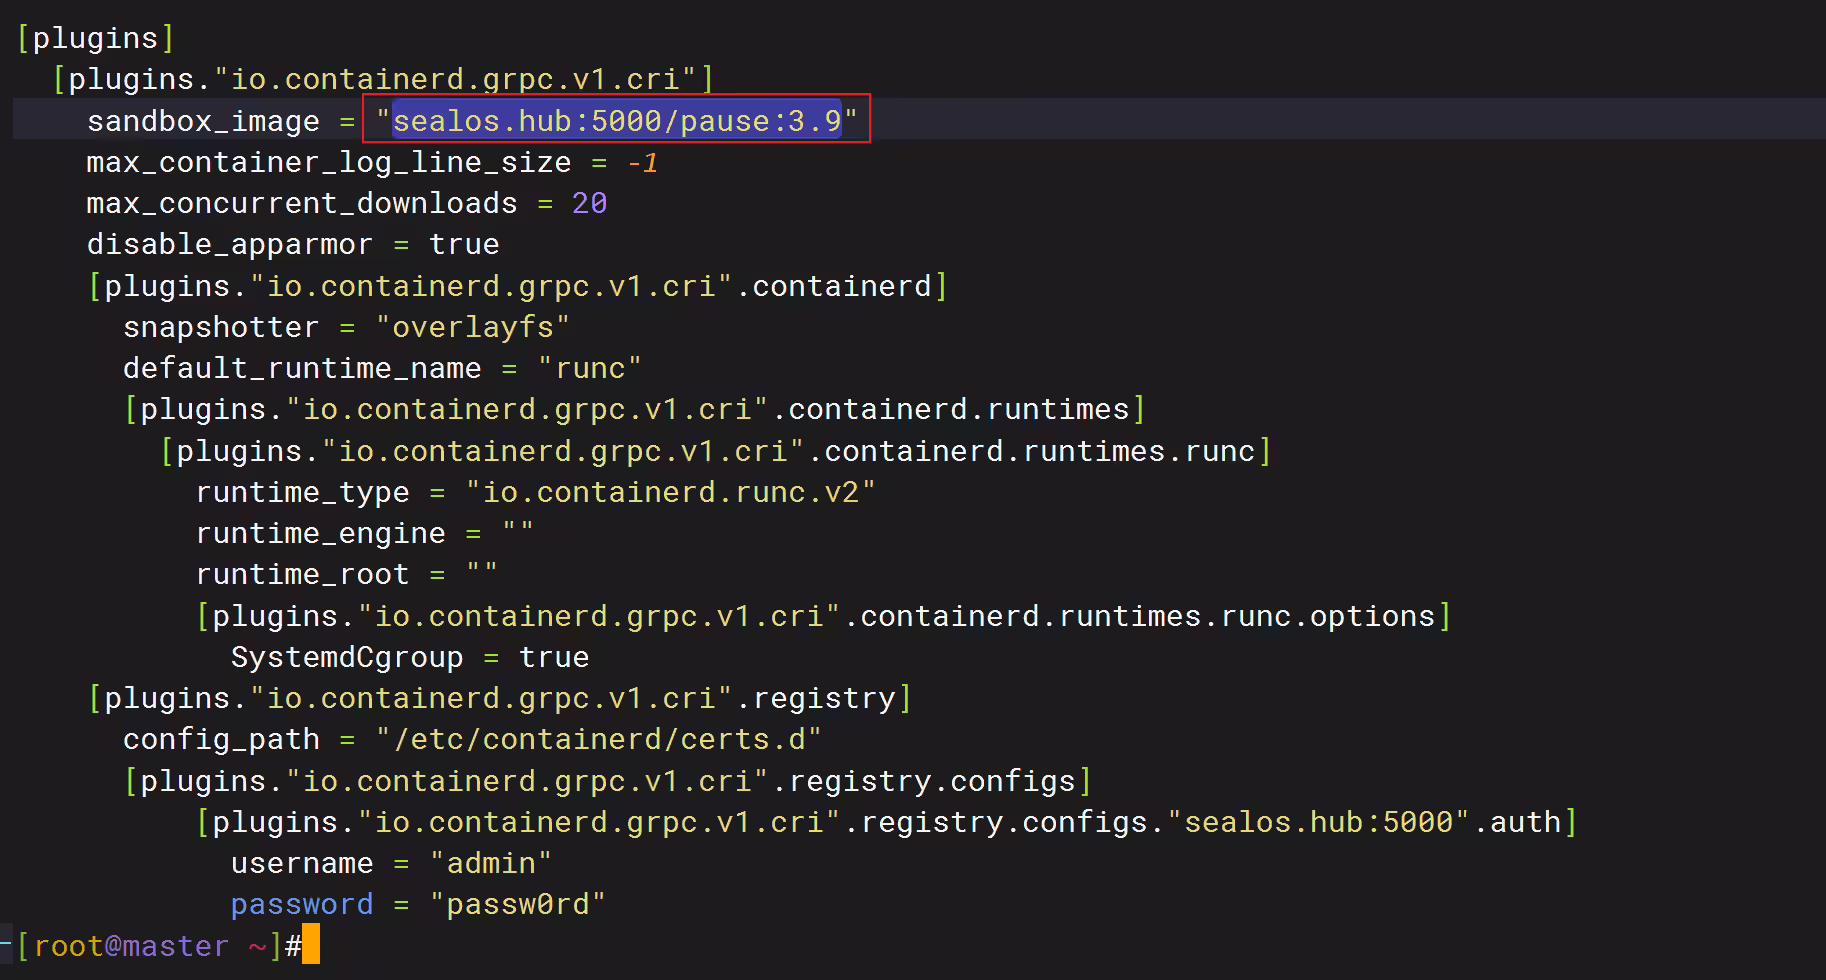Click the top-level [plugins] section header
The image size is (1826, 980).
click(96, 38)
